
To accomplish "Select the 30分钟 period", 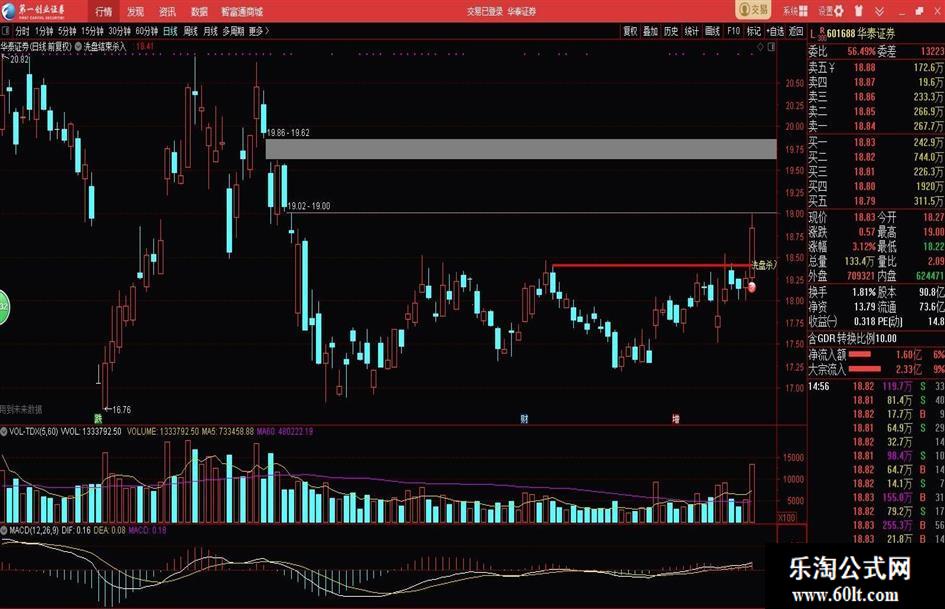I will tap(119, 31).
